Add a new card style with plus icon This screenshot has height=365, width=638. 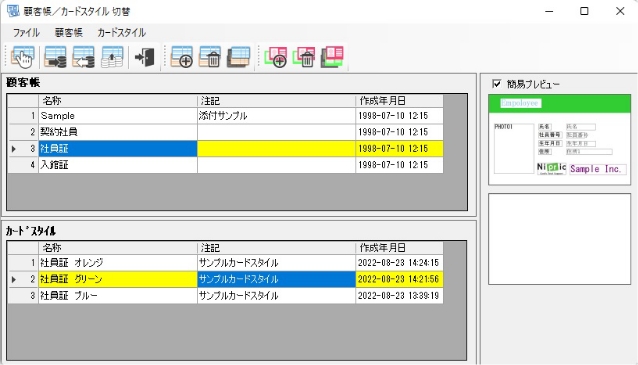276,57
